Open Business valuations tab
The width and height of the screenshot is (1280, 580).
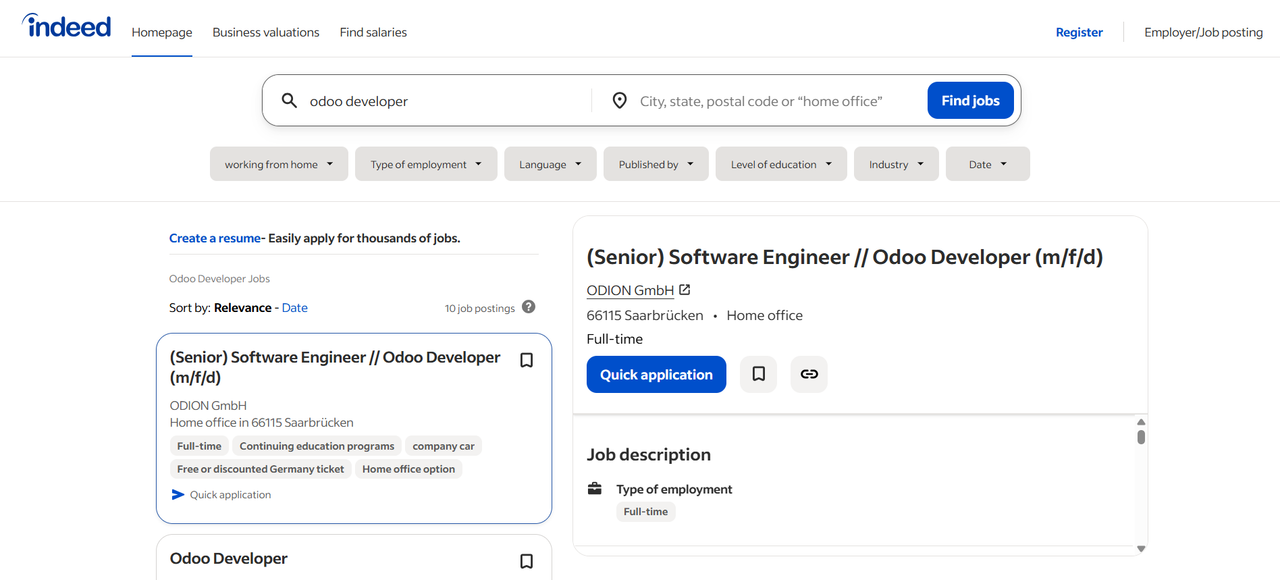coord(266,32)
